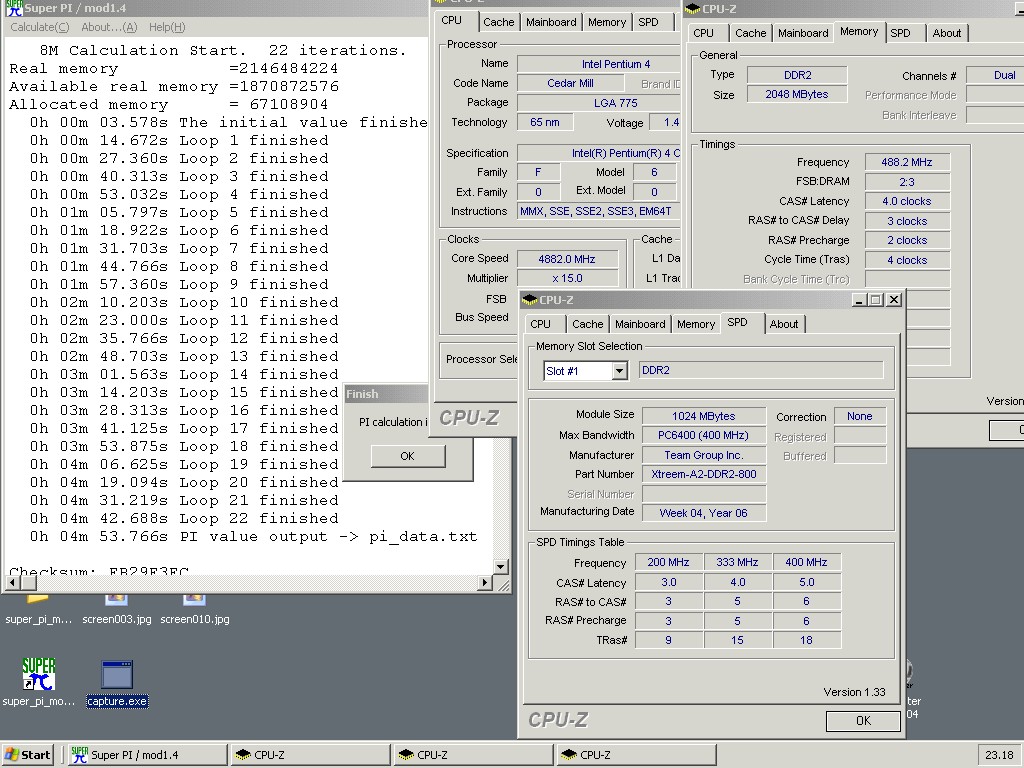Activate the leftmost CPU-Z taskbar button
1024x768 pixels.
pyautogui.click(x=310, y=755)
